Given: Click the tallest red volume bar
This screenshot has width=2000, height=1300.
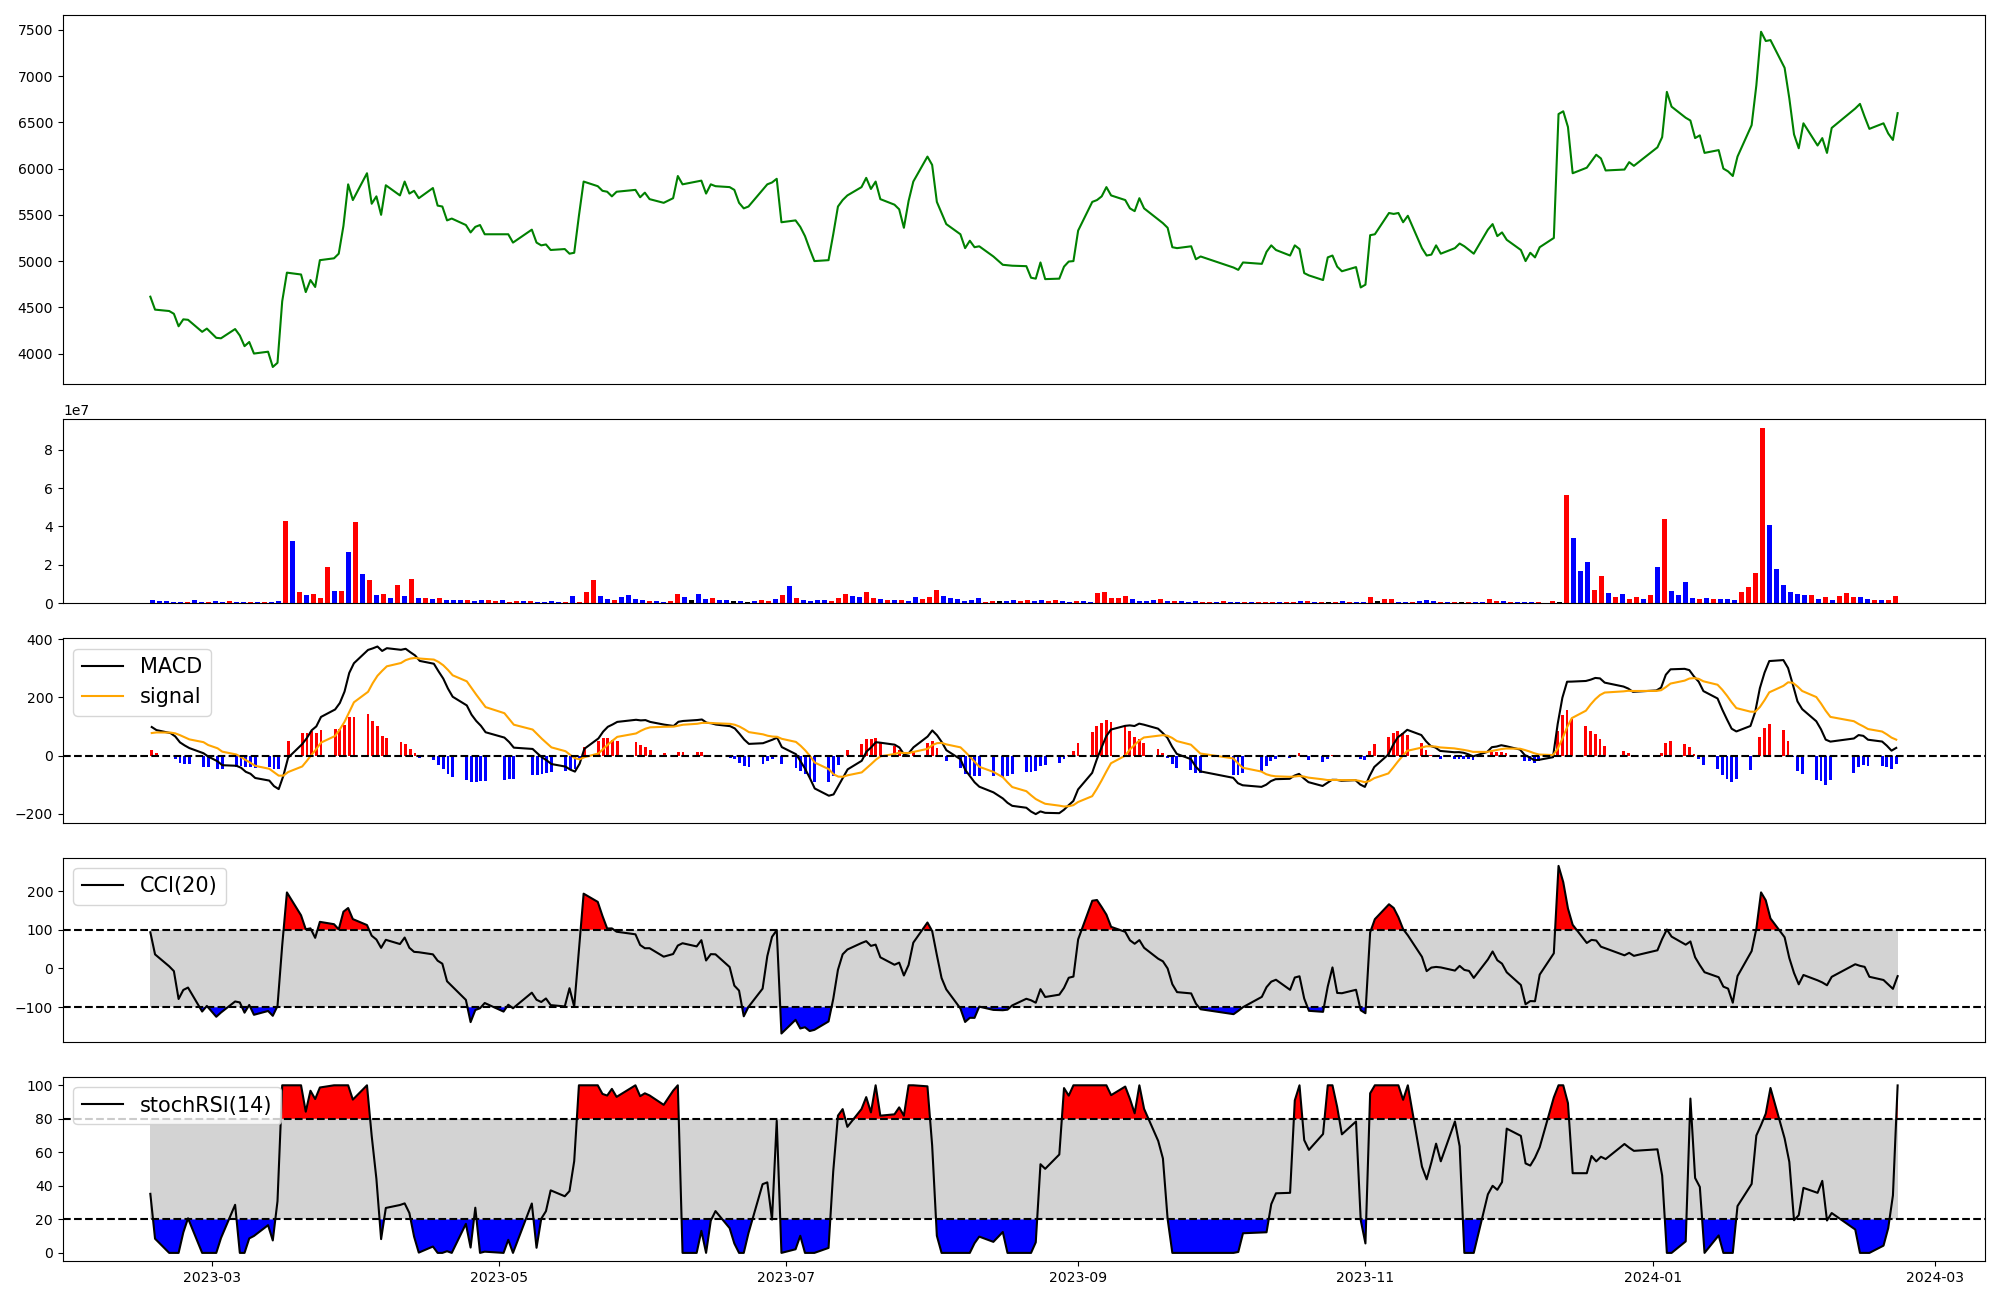Looking at the screenshot, I should [1762, 515].
